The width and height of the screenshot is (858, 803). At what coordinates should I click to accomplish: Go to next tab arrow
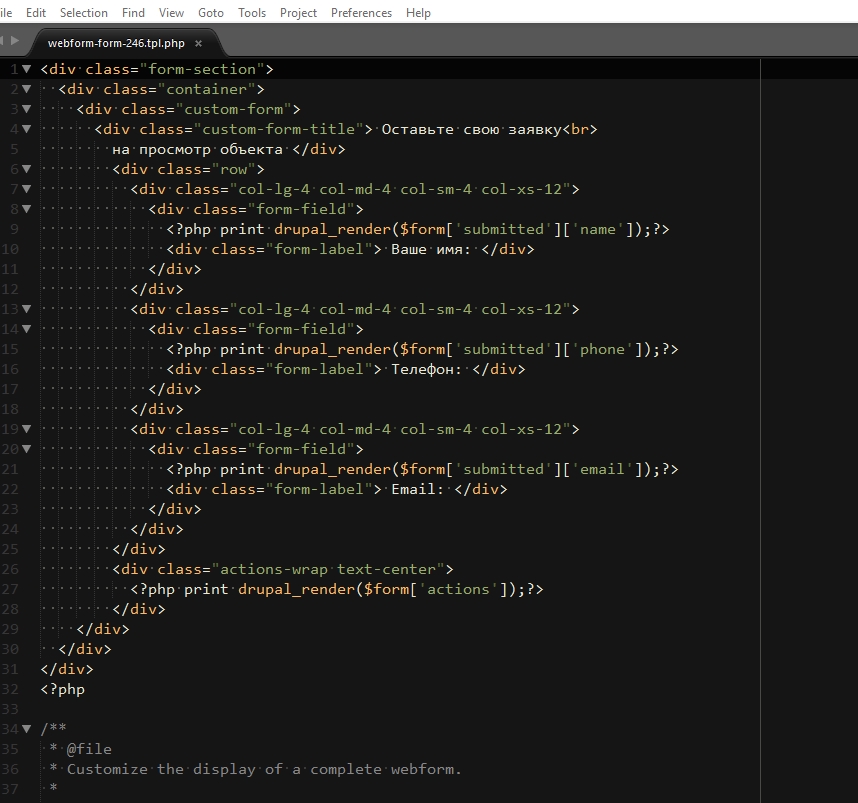pos(15,41)
